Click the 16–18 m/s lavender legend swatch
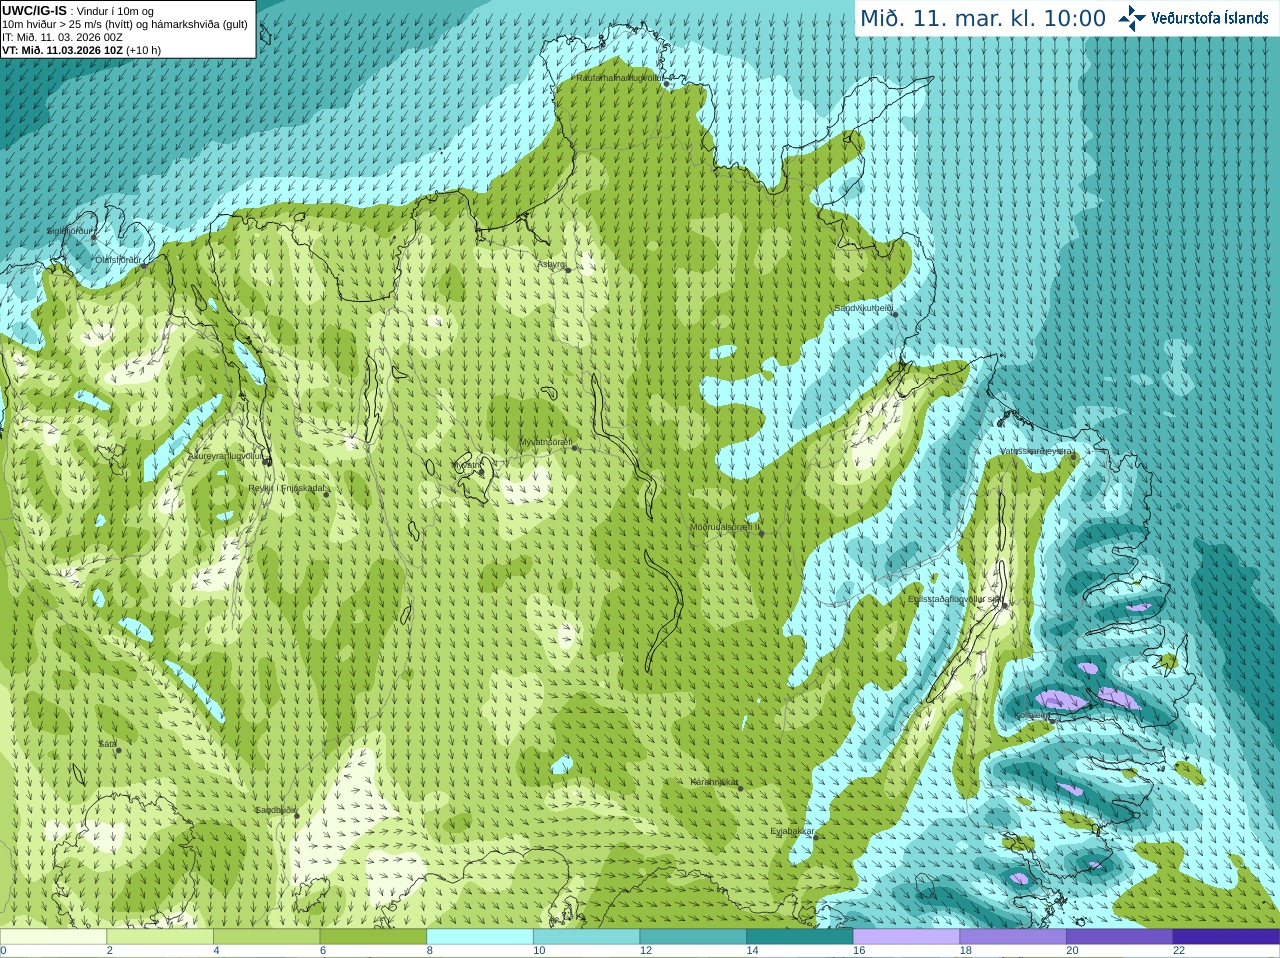The height and width of the screenshot is (958, 1280). tap(906, 937)
